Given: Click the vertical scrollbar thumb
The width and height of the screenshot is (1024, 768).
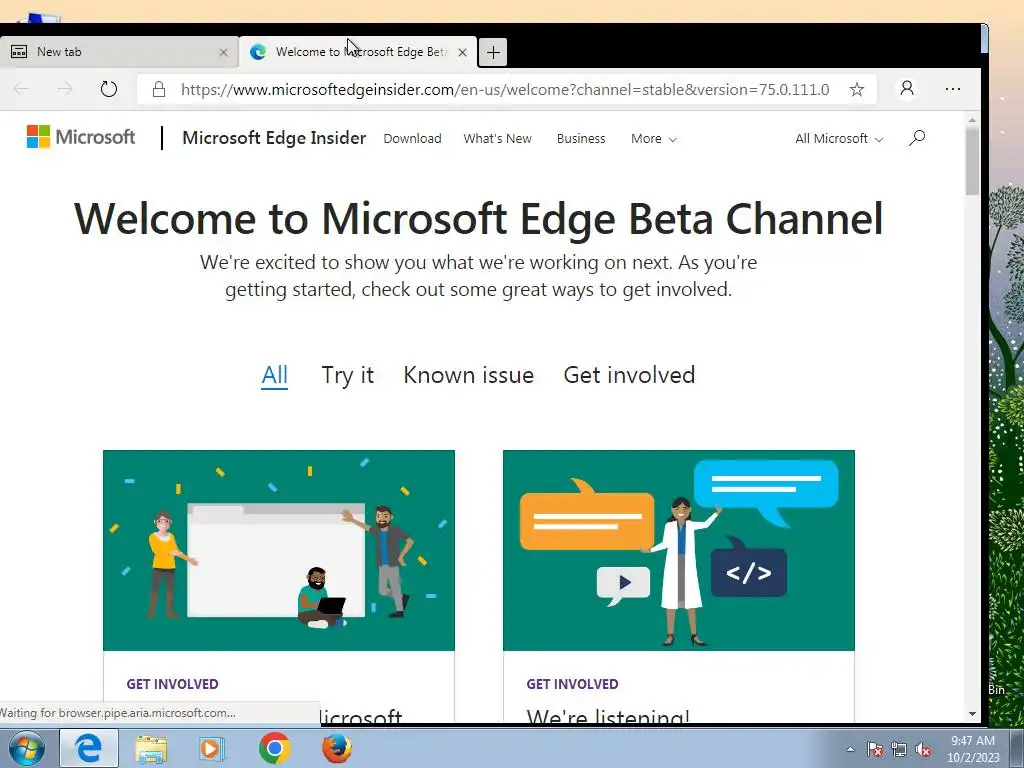Looking at the screenshot, I should pos(972,161).
